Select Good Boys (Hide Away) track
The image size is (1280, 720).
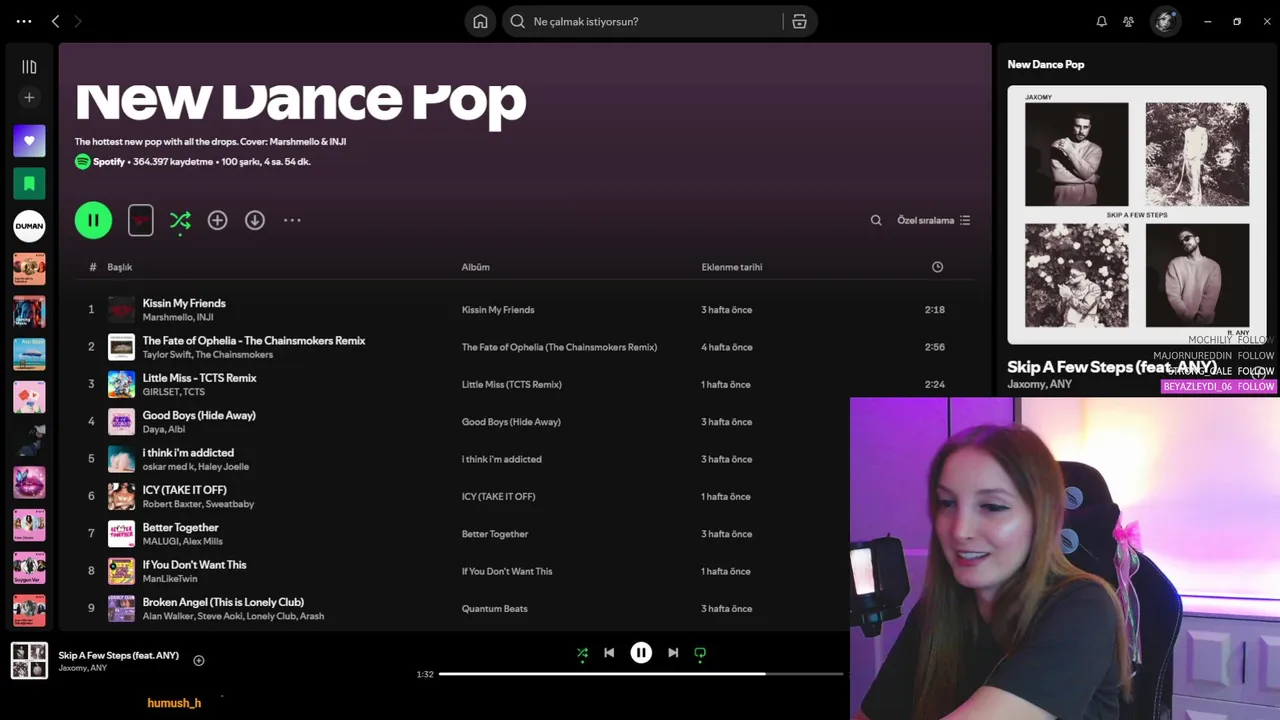coord(199,415)
